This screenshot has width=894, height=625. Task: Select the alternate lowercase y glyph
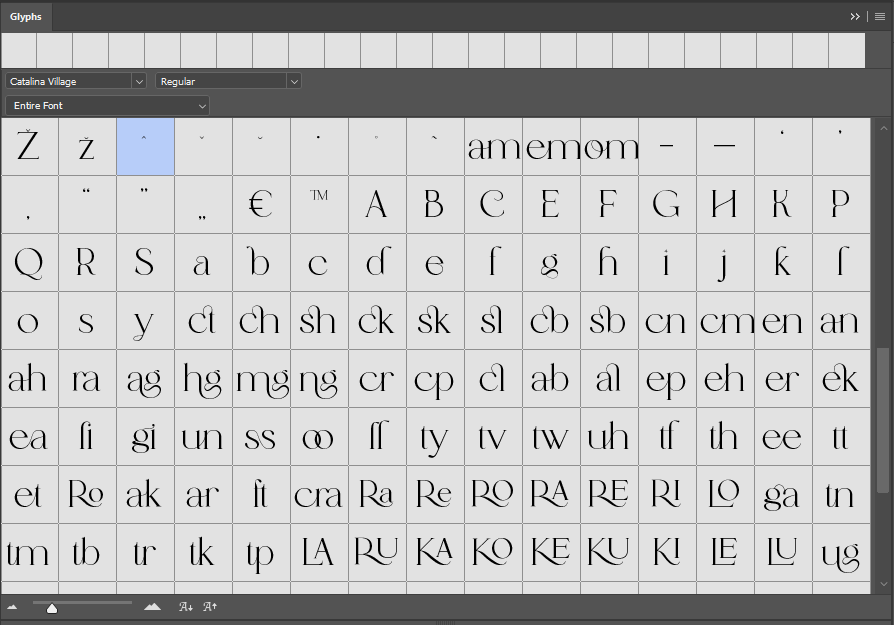point(145,321)
